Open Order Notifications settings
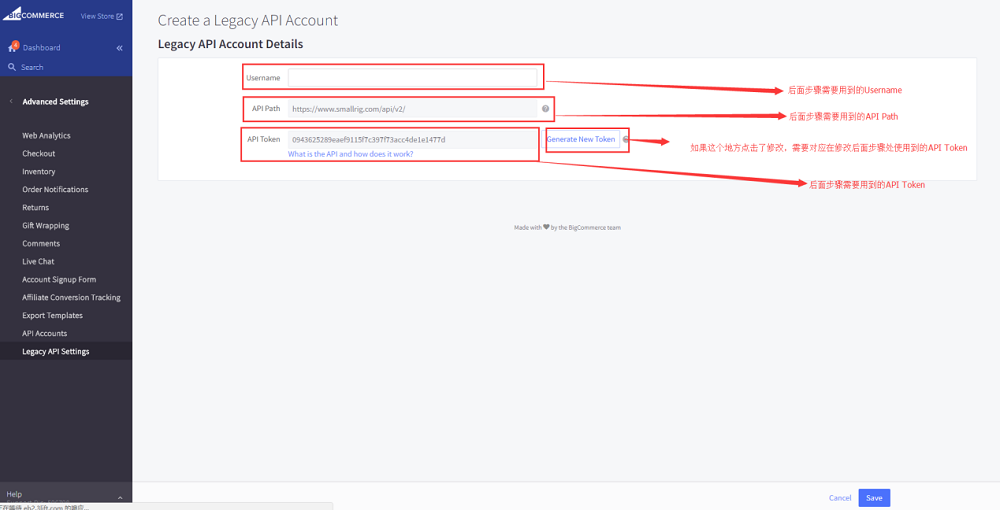1000x510 pixels. coord(55,190)
